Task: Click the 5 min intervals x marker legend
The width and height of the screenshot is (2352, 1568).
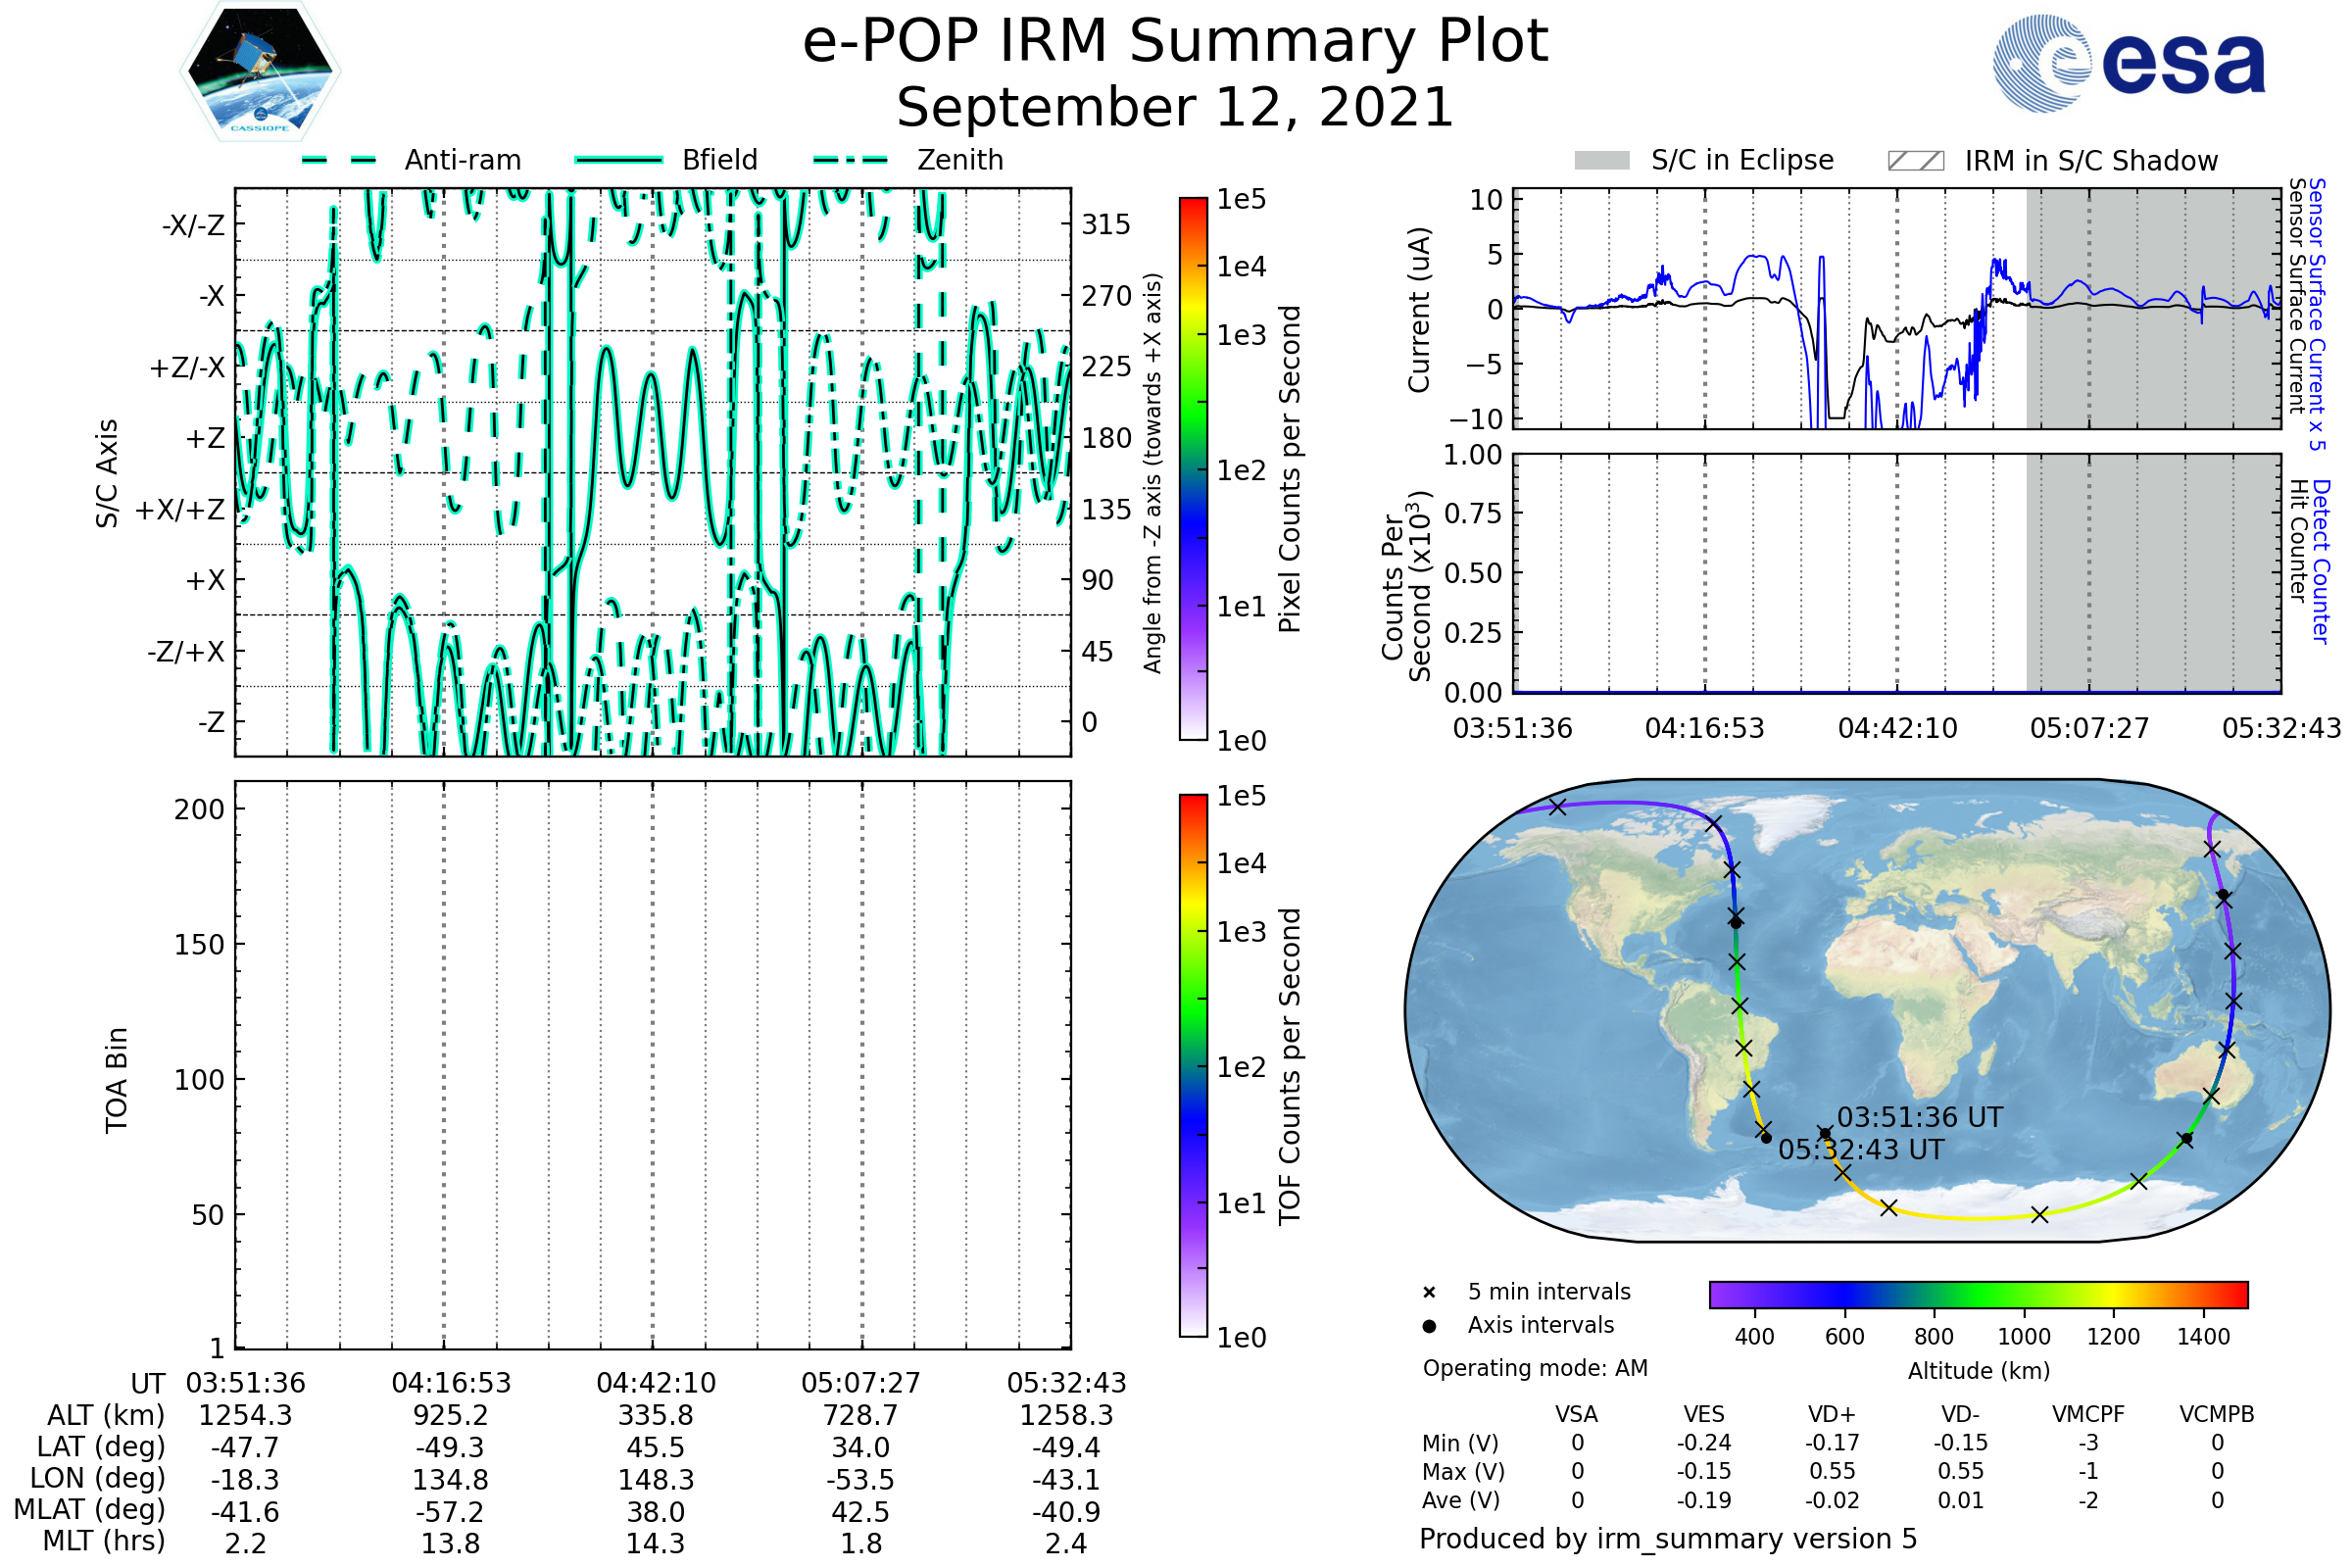Action: point(1429,1293)
